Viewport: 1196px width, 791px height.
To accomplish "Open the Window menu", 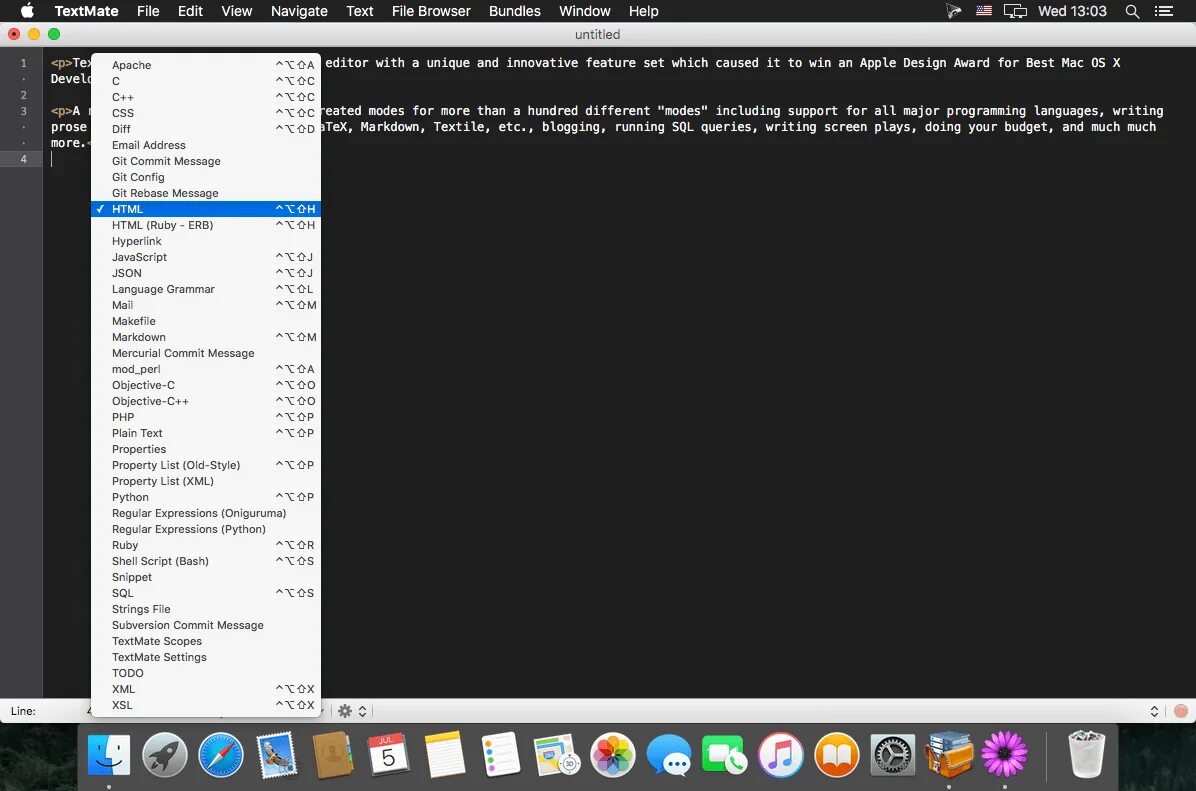I will [x=584, y=11].
